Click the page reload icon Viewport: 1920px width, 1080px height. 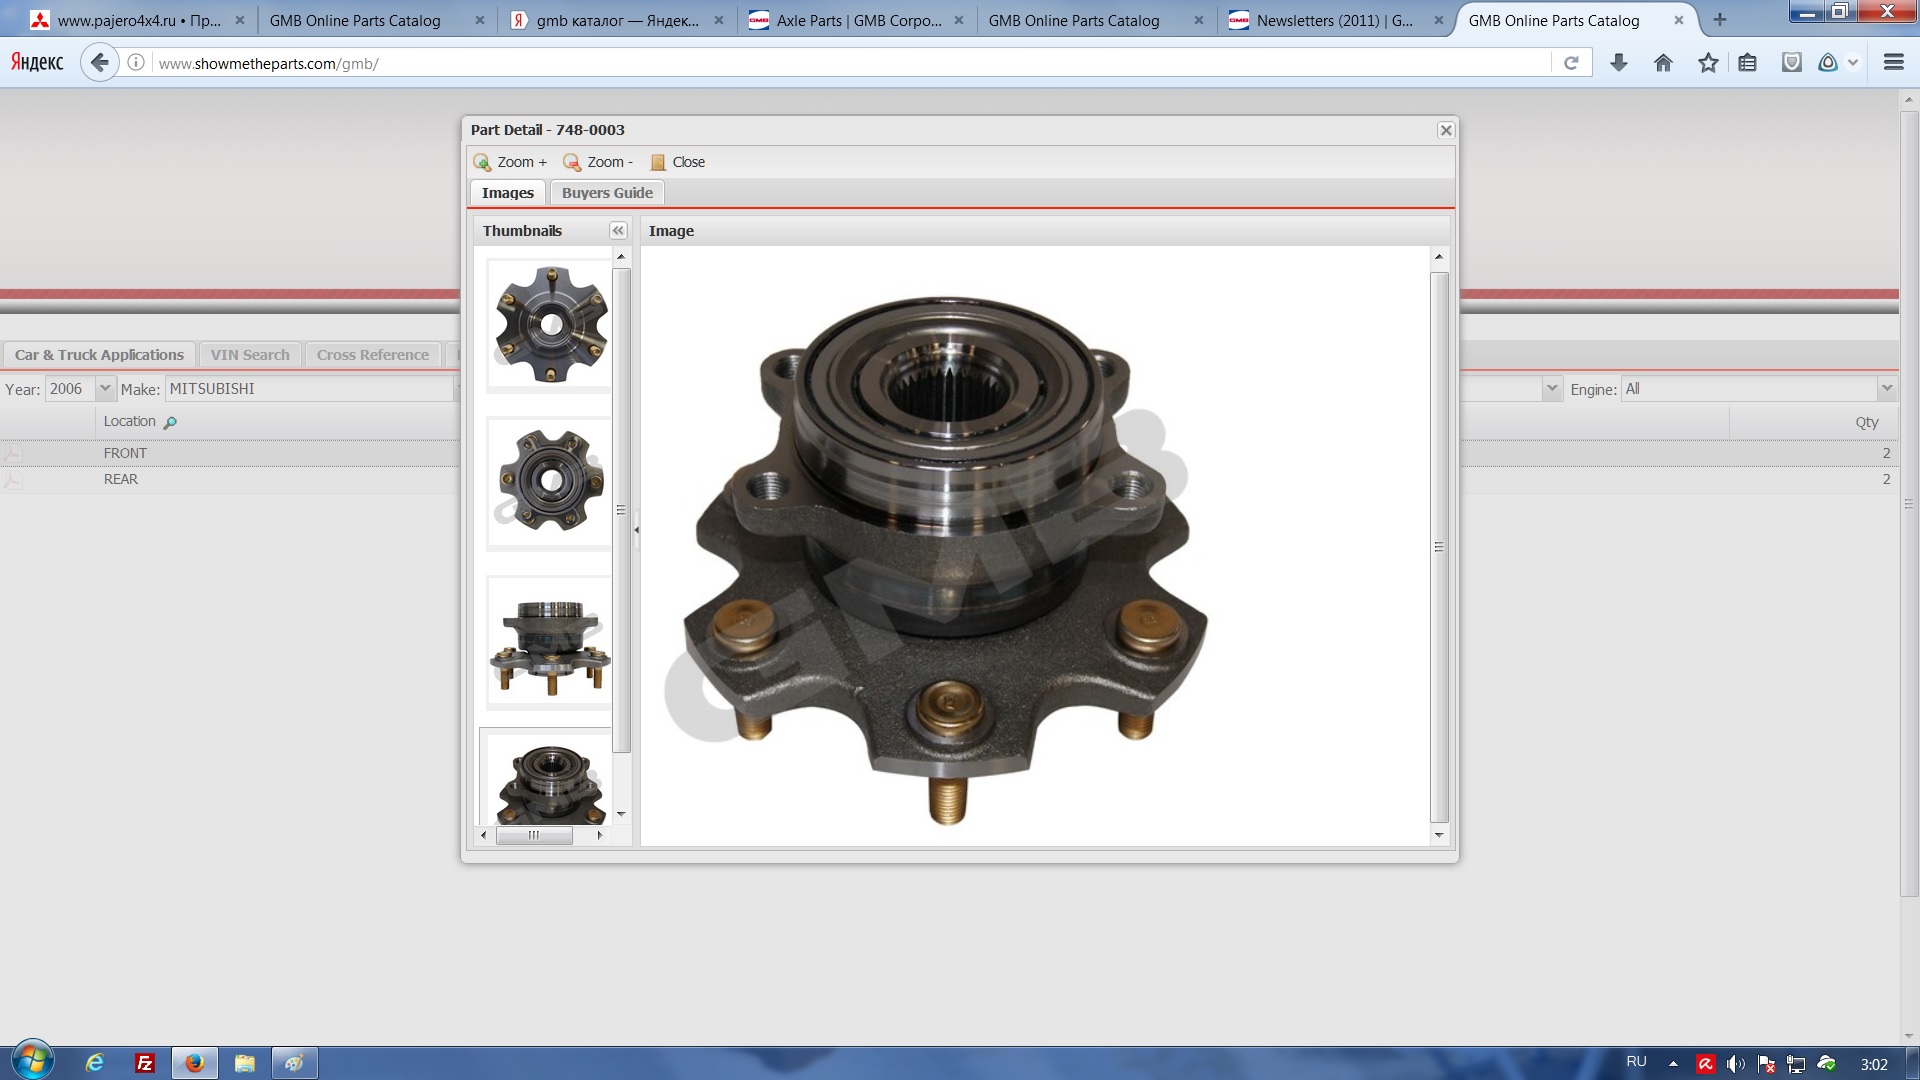(1571, 63)
